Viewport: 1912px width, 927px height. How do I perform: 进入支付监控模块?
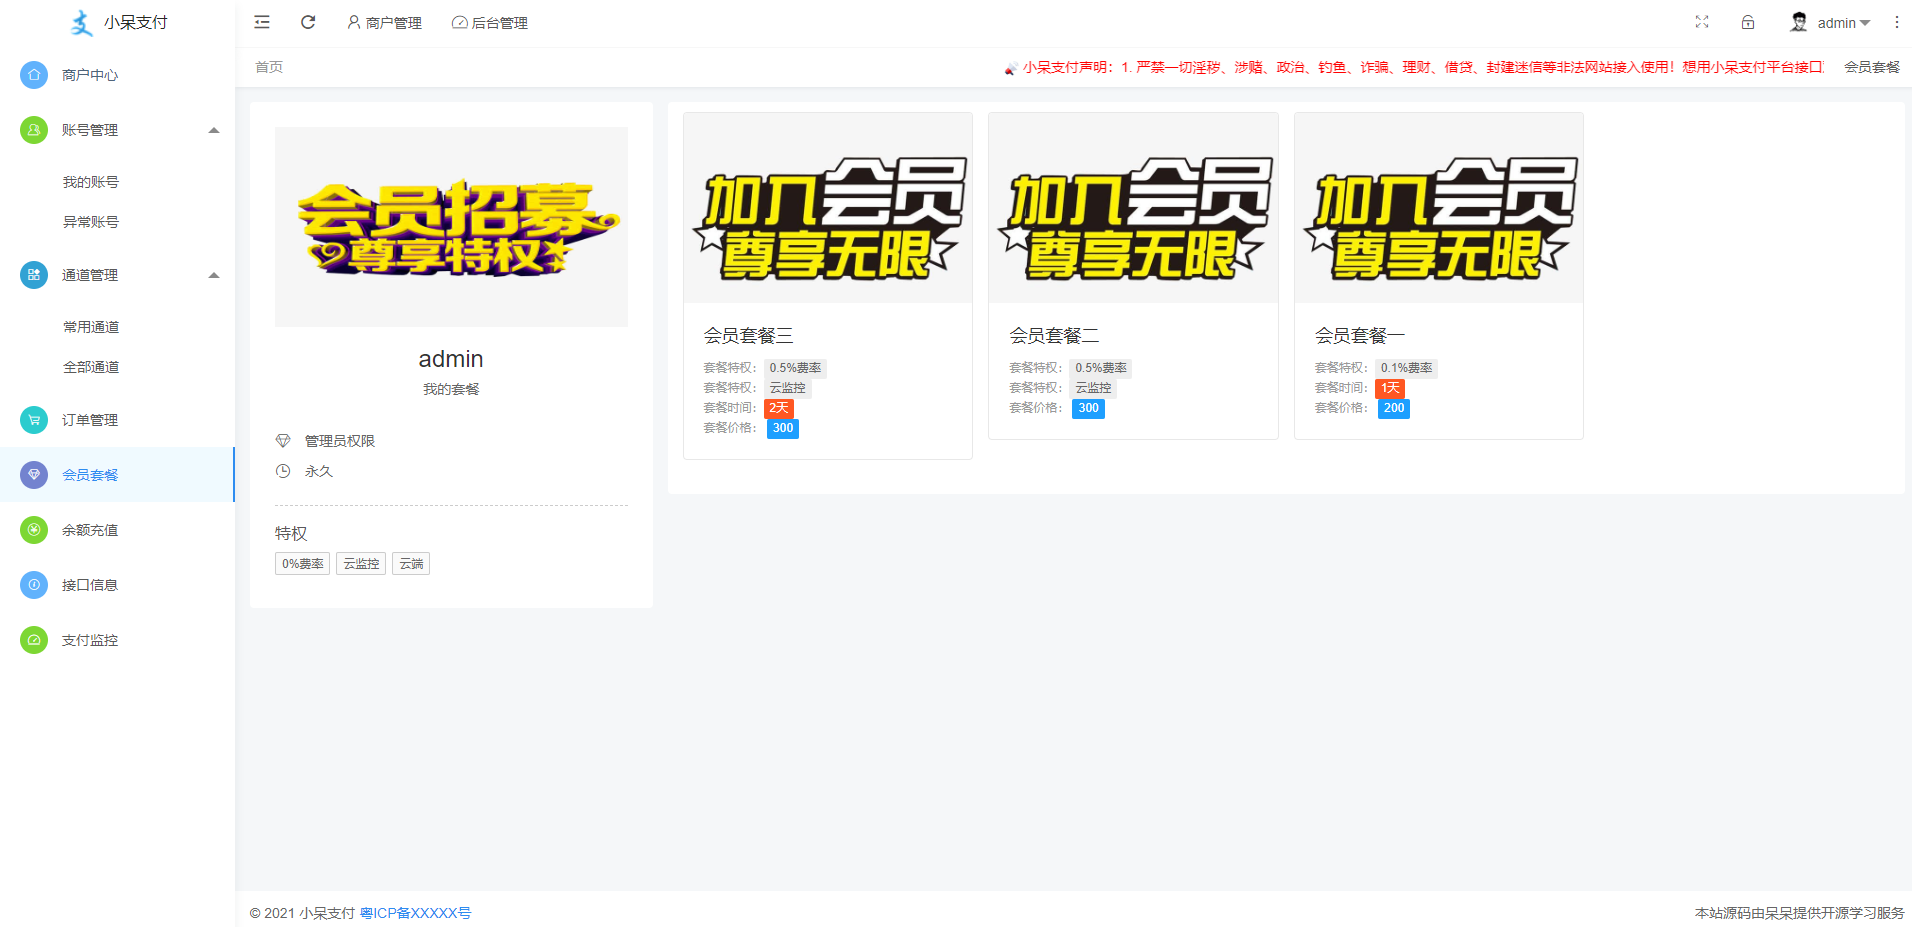click(90, 639)
